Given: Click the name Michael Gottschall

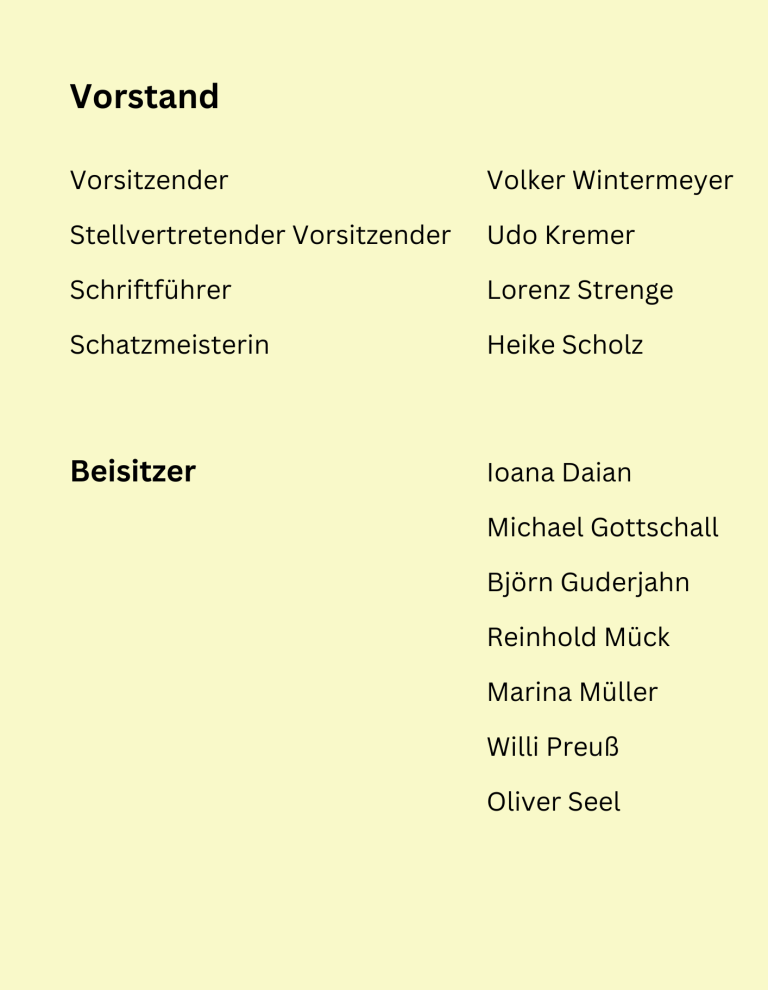Looking at the screenshot, I should point(602,528).
